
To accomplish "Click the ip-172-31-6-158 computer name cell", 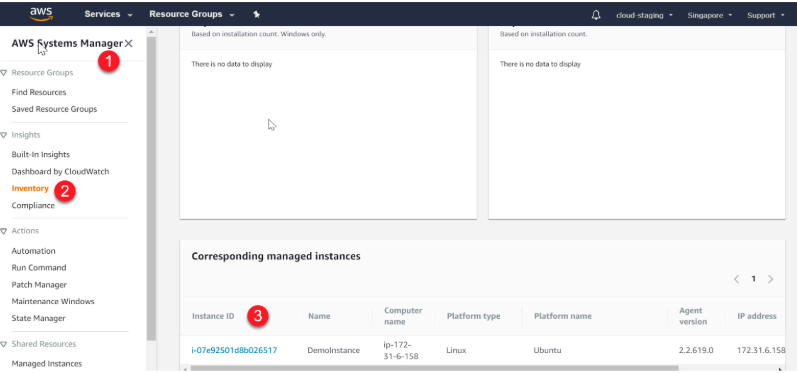I will pos(401,350).
